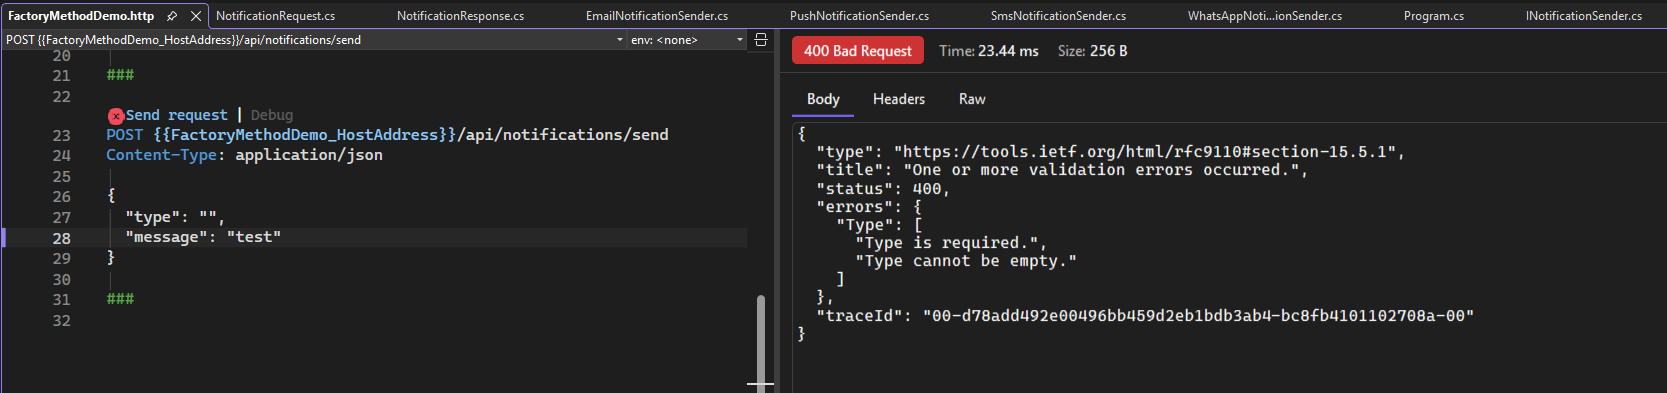Open the env: <none> environment dropdown
Image resolution: width=1667 pixels, height=393 pixels.
[x=687, y=40]
